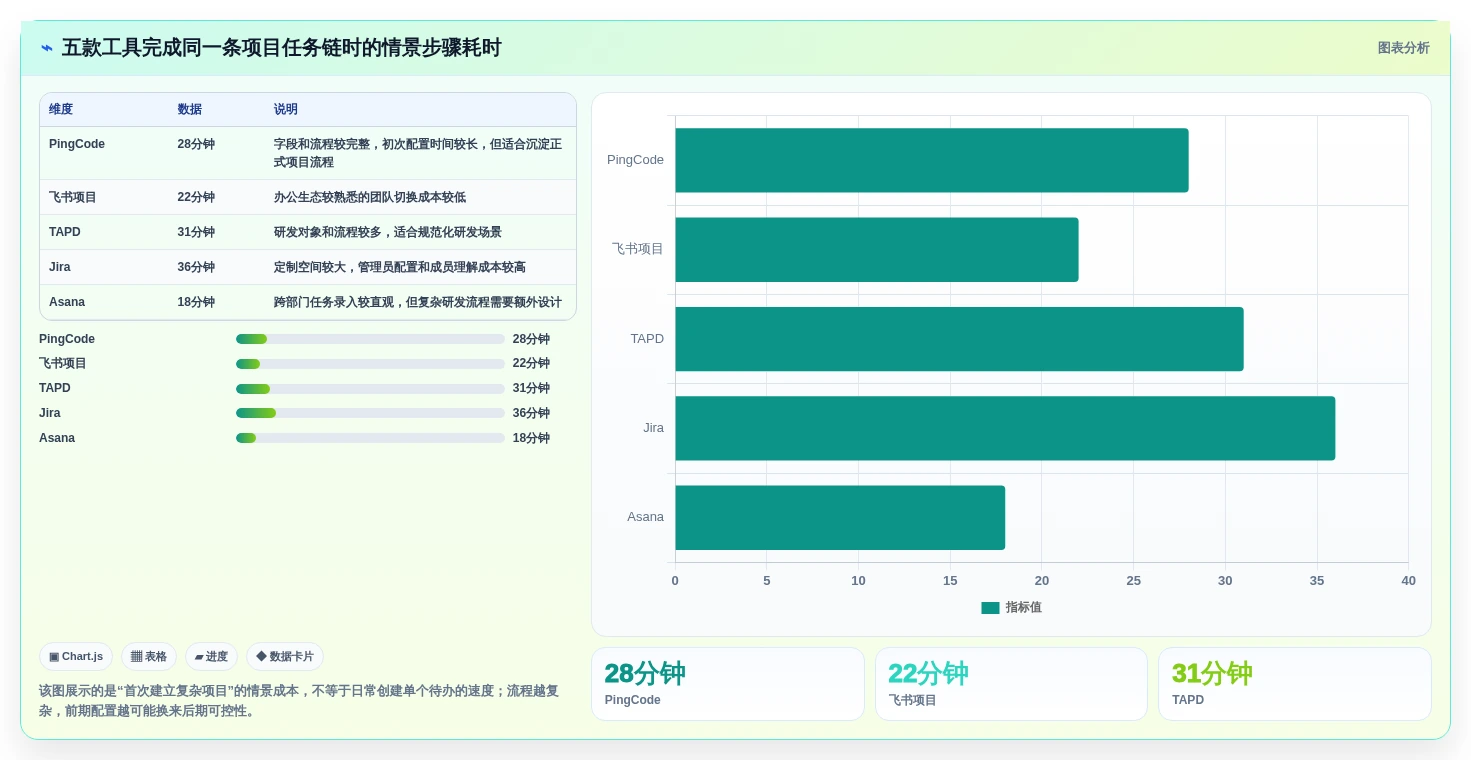This screenshot has width=1471, height=760.
Task: Click the 飞书项目 bar in the chart
Action: (877, 250)
